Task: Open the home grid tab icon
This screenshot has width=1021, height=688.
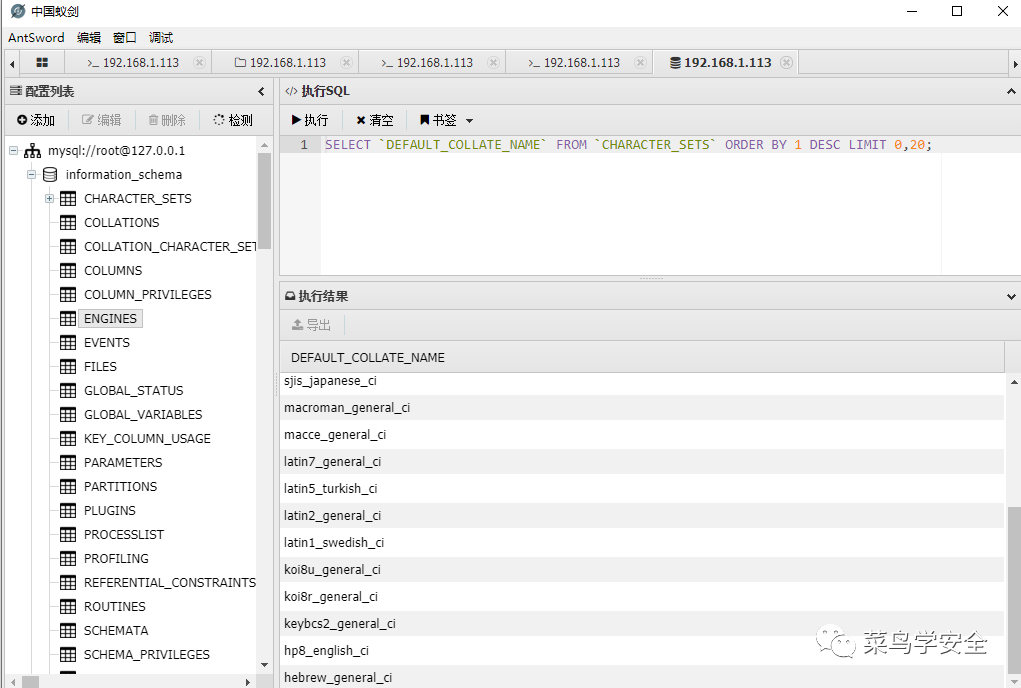Action: 42,62
